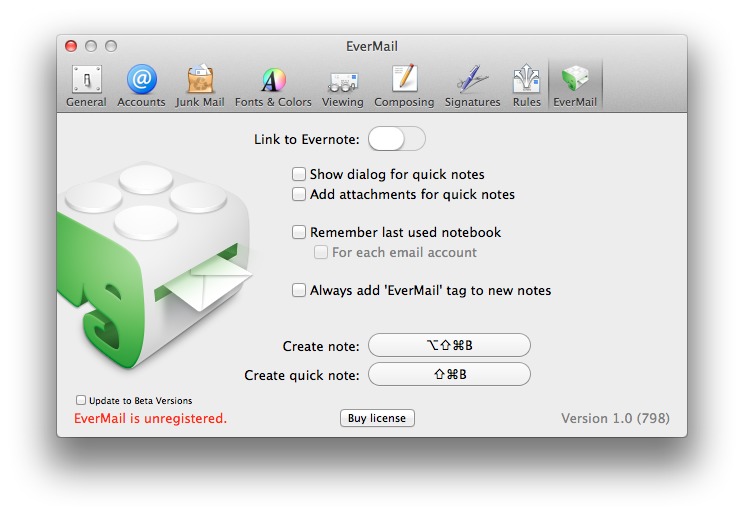Screen dimensions: 744x516
Task: Open the Viewing preferences pane
Action: pyautogui.click(x=343, y=85)
